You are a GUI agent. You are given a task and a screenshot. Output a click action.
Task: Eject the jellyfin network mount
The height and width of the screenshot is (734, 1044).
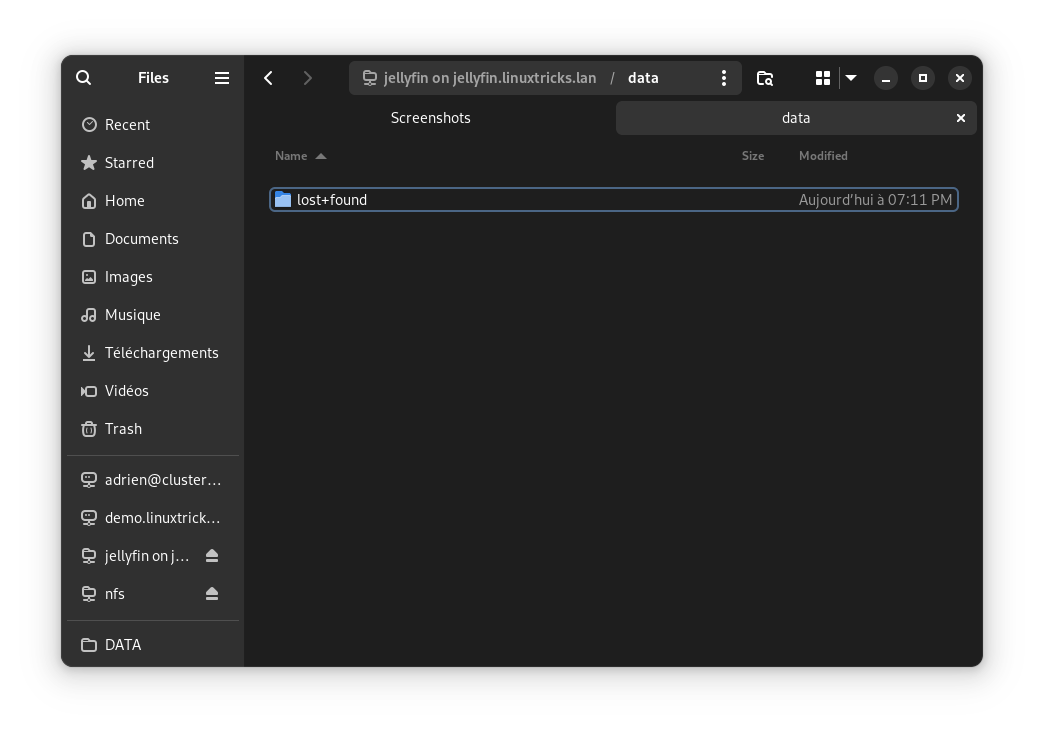(212, 555)
